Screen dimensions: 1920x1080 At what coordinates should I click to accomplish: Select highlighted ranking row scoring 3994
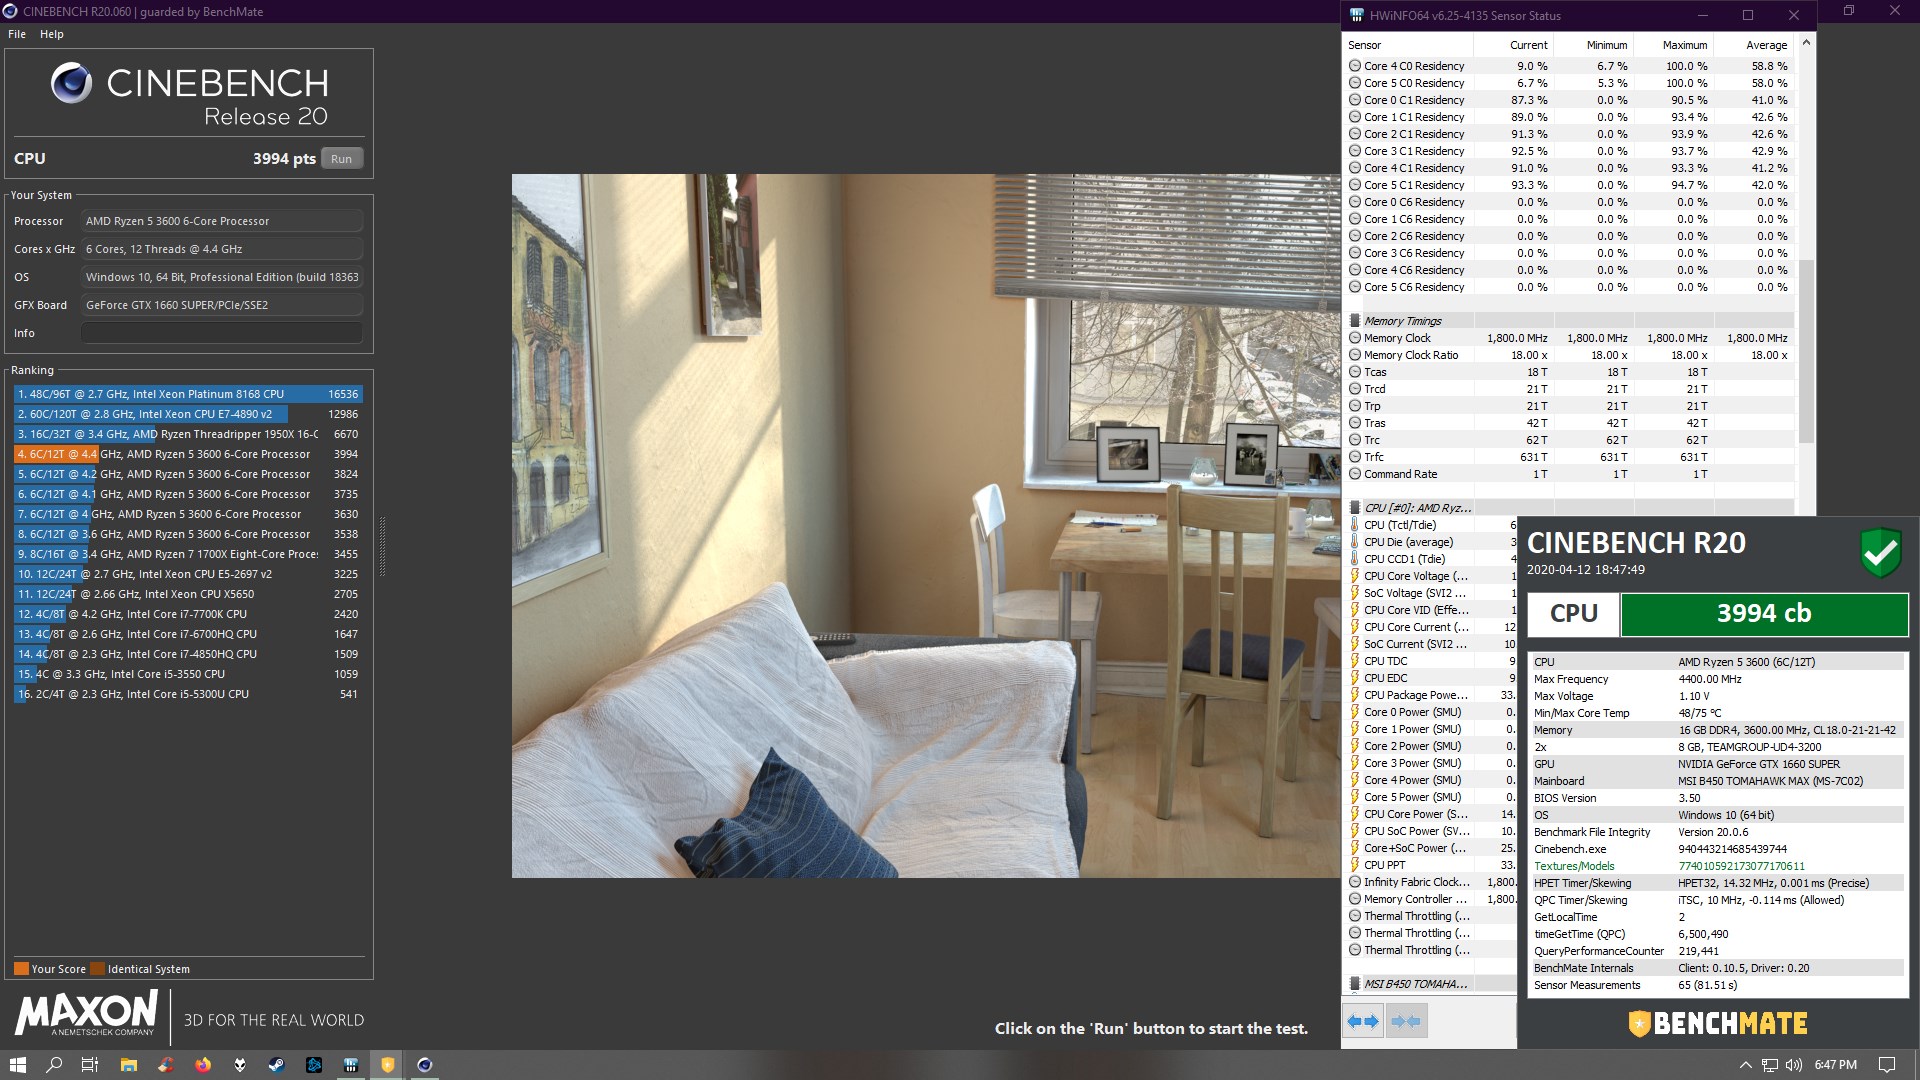[x=187, y=454]
